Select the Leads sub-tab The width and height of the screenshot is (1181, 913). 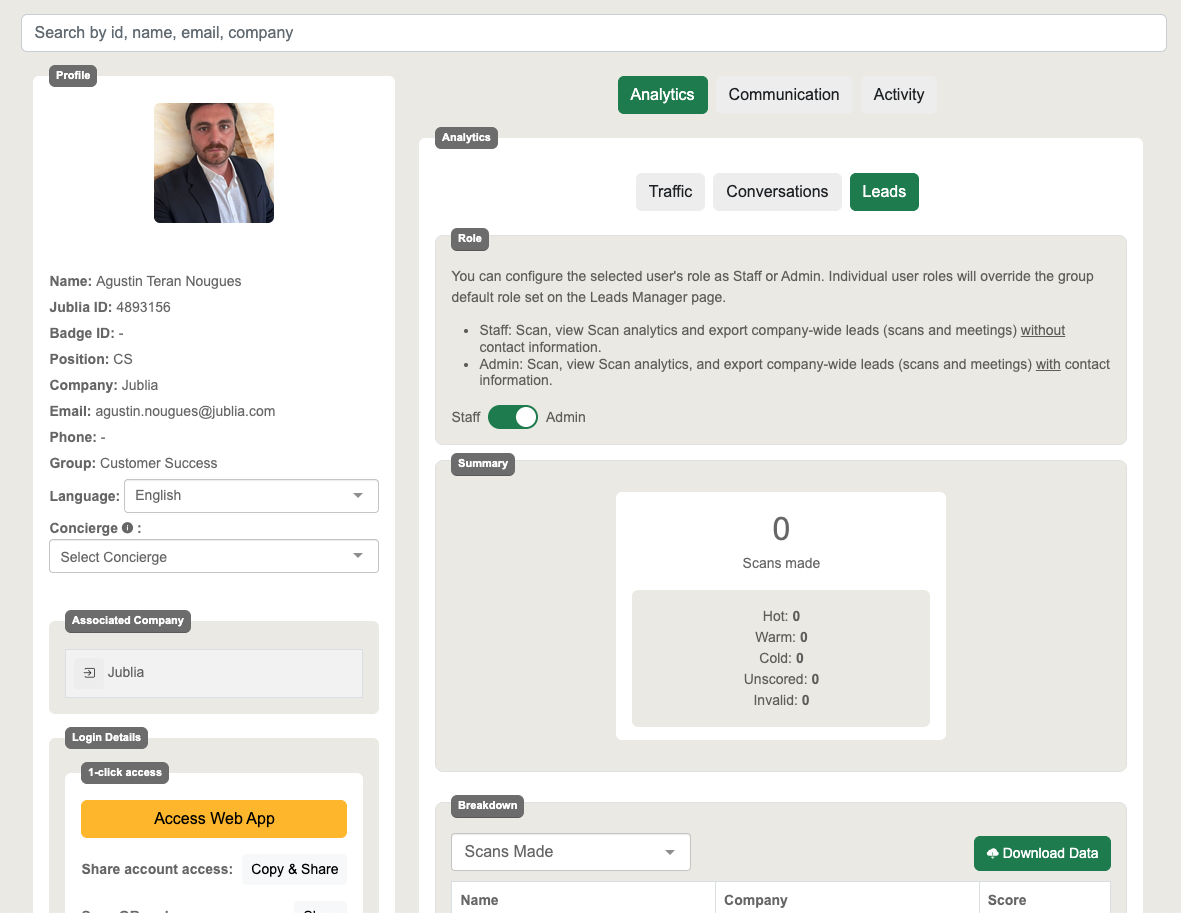point(884,192)
